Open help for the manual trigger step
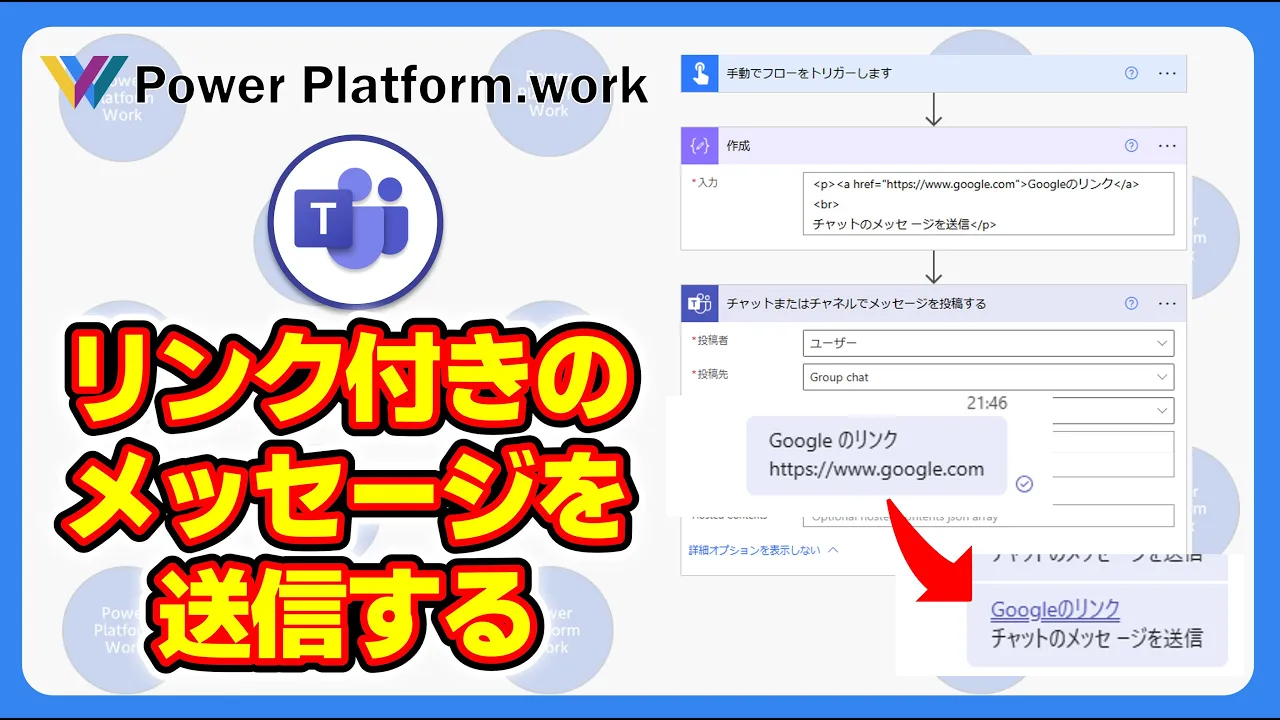Viewport: 1280px width, 720px height. [x=1131, y=73]
